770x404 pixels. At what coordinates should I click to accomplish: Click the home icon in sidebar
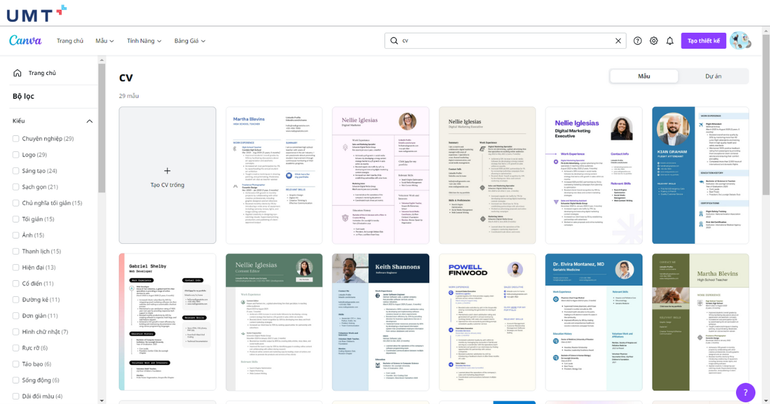[17, 73]
